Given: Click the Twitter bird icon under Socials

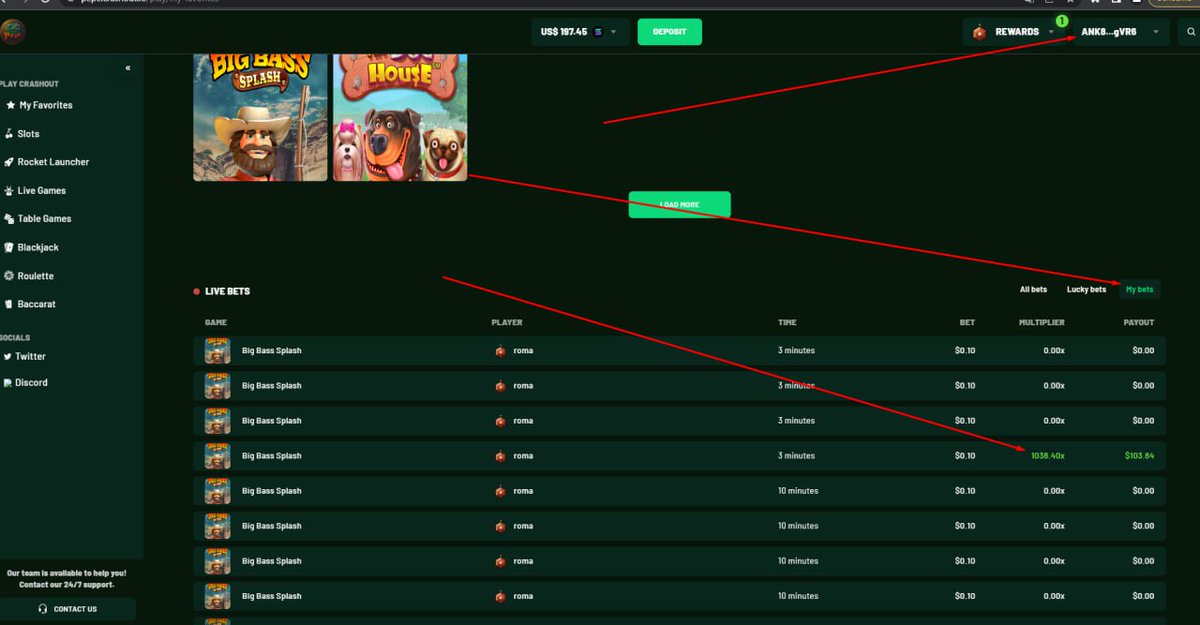Looking at the screenshot, I should pos(8,356).
